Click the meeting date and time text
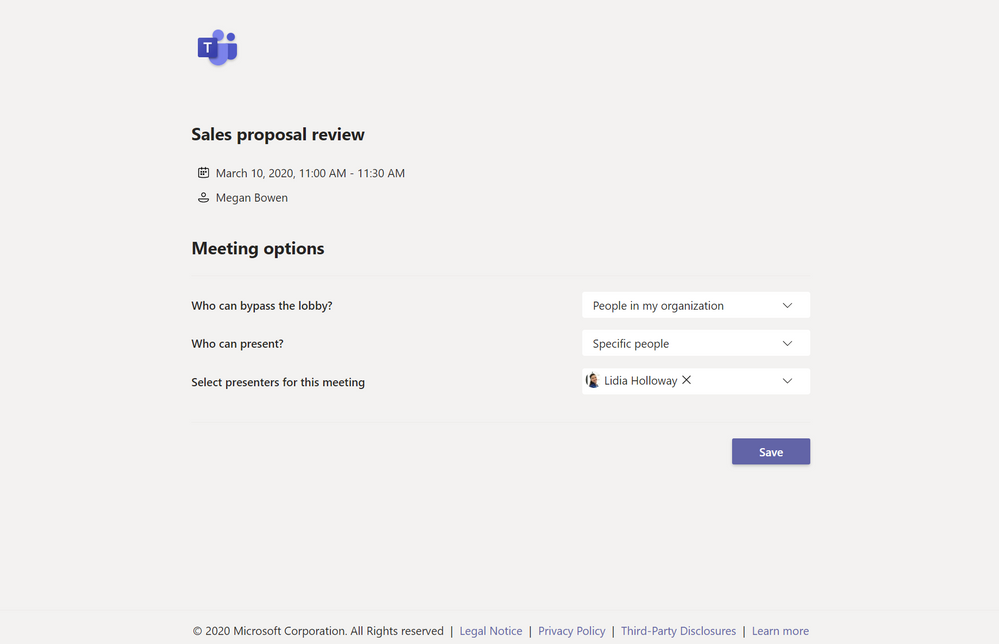Screen dimensions: 999x644 tap(310, 173)
